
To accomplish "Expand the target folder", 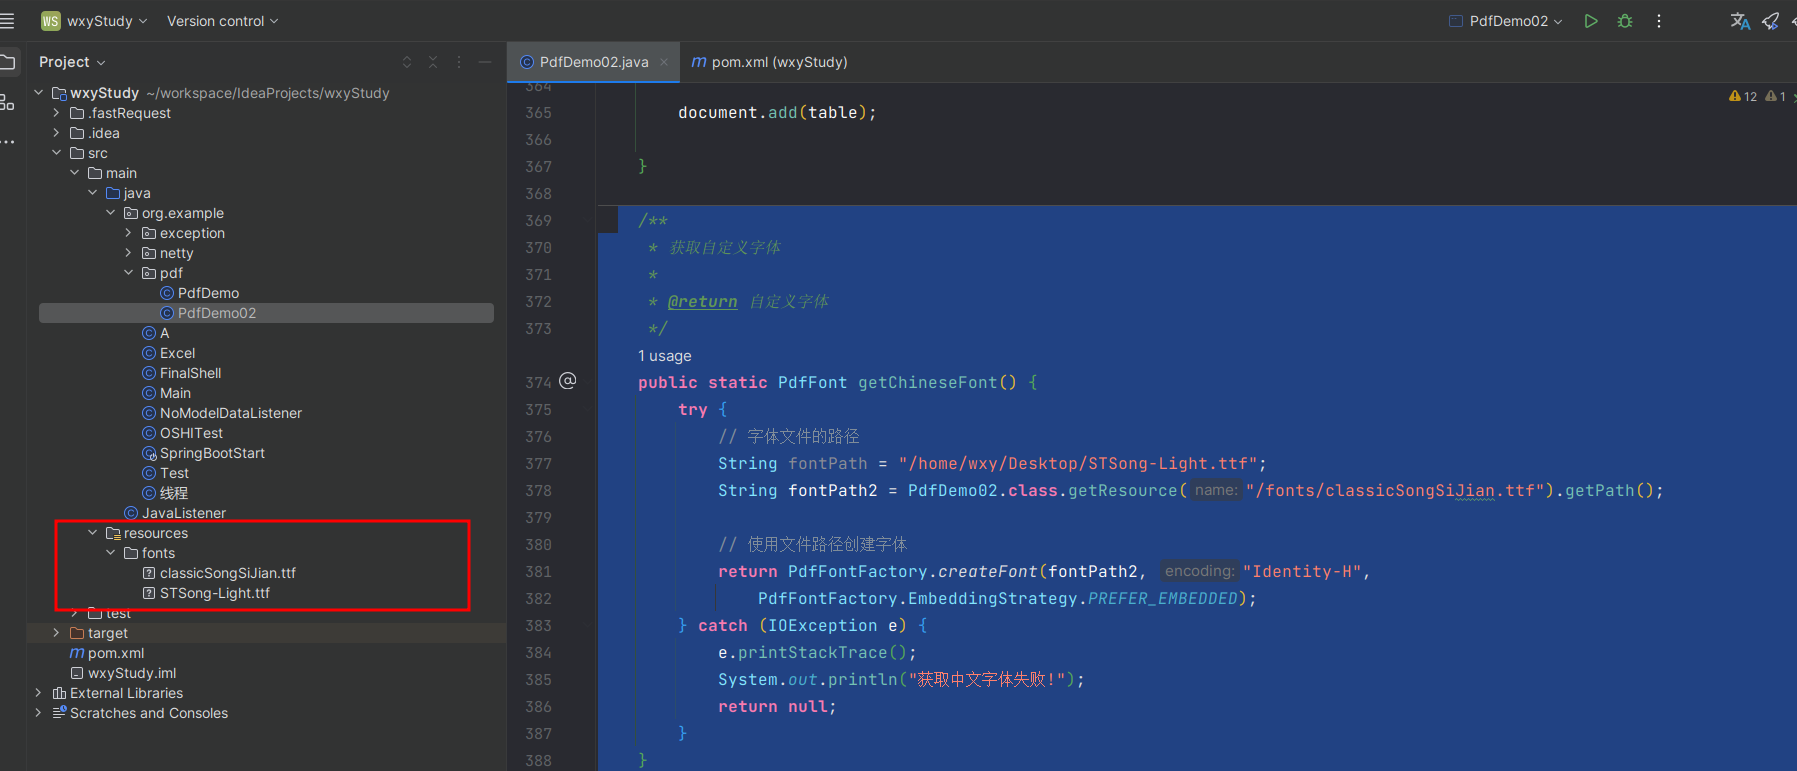I will coord(56,633).
